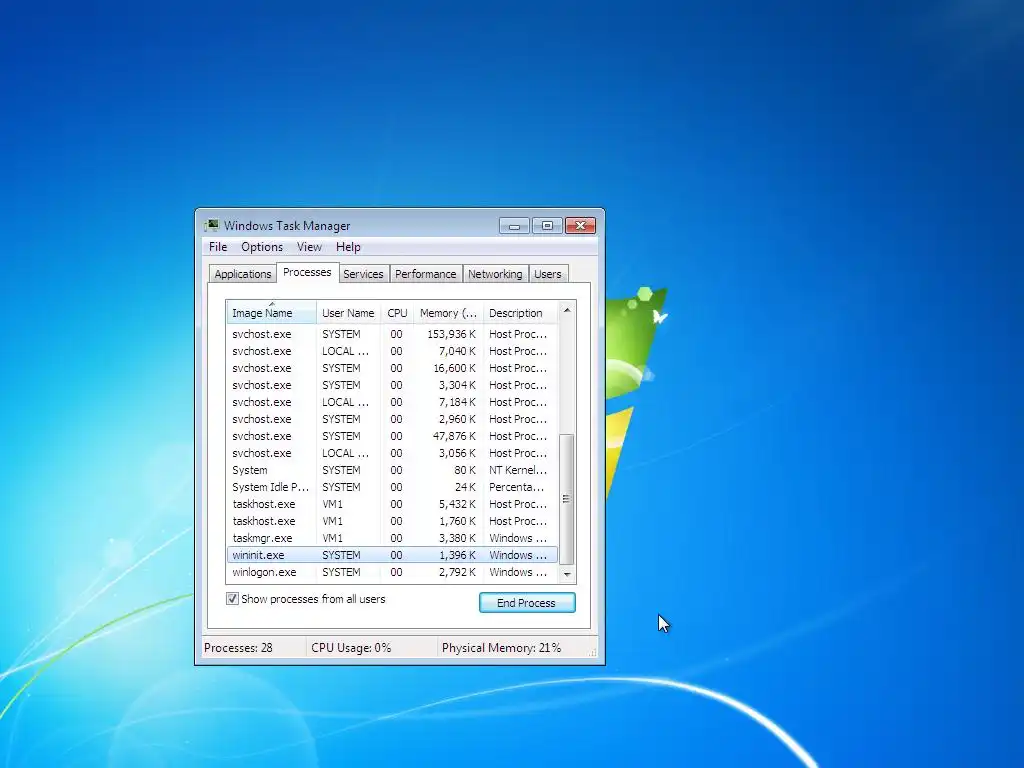Click CPU Usage: 0% in status bar
The image size is (1024, 768).
(x=351, y=648)
